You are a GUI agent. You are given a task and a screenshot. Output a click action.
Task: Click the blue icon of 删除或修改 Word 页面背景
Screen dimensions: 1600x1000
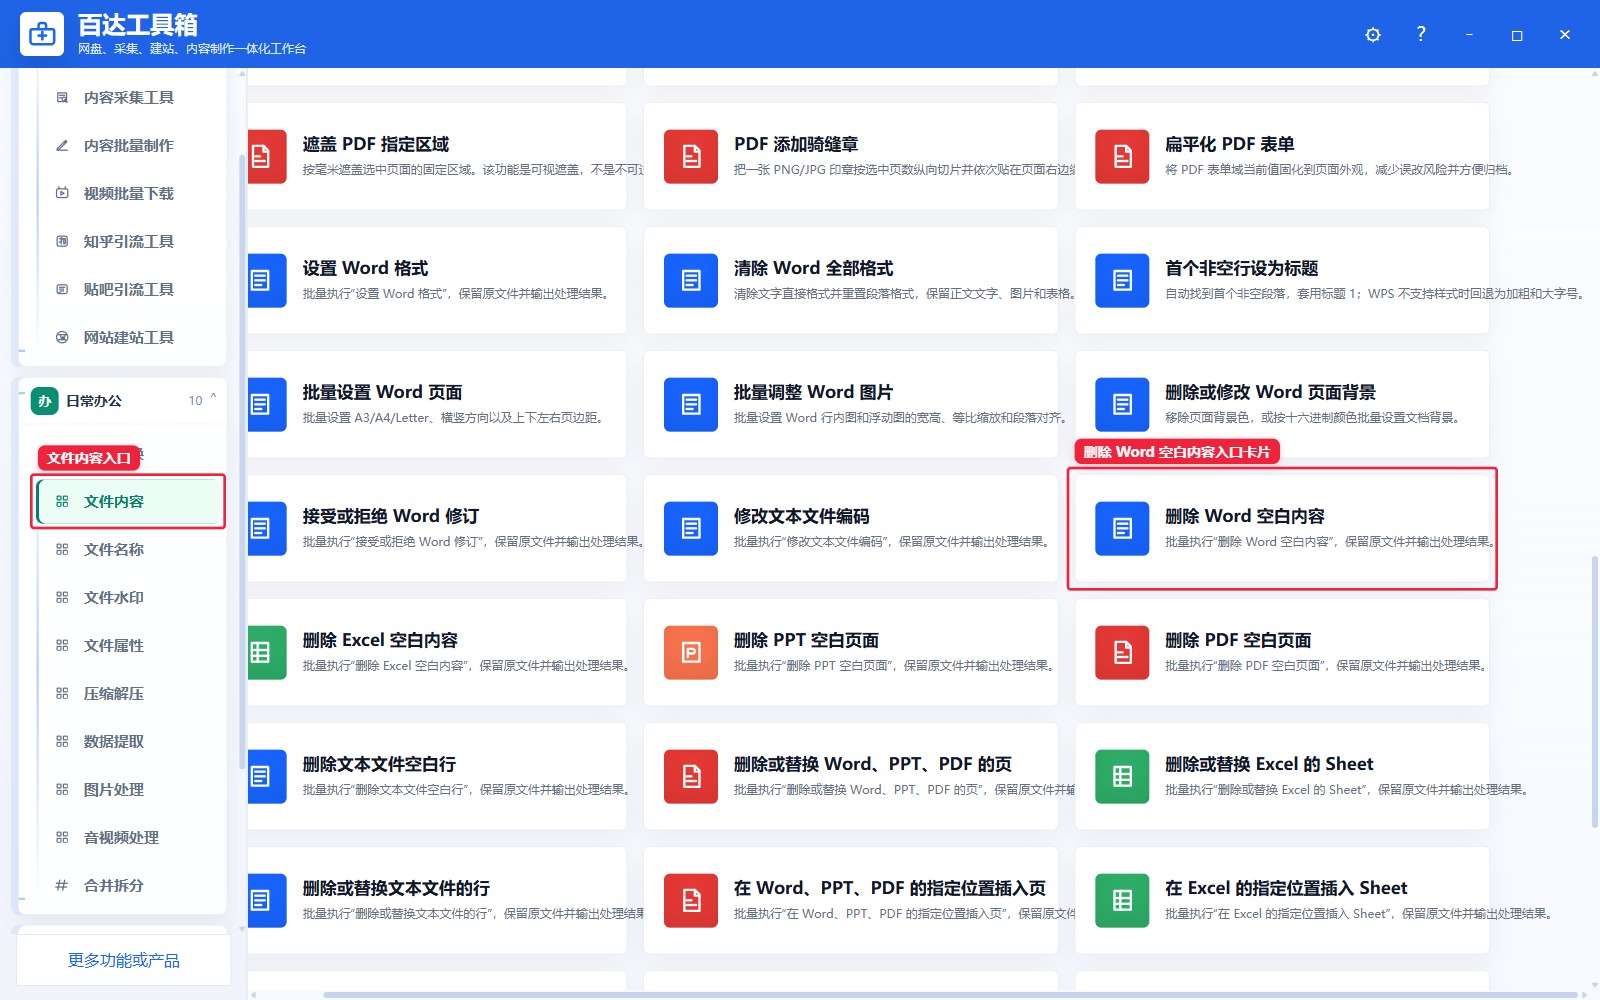tap(1122, 405)
